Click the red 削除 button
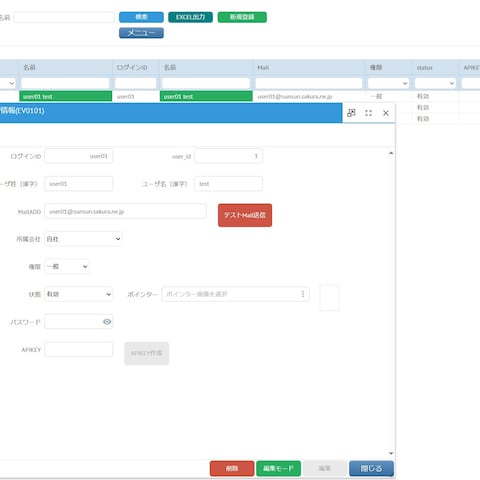The width and height of the screenshot is (480, 480). coord(232,469)
